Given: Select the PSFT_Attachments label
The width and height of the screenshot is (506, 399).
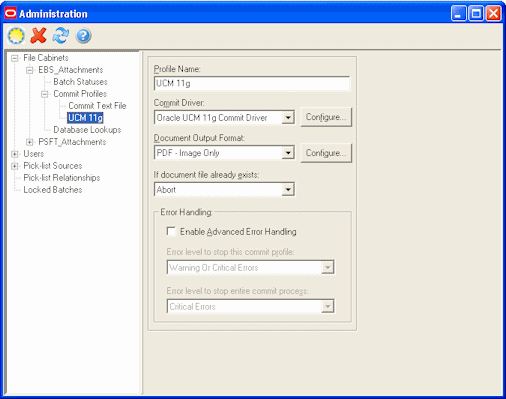Looking at the screenshot, I should click(x=72, y=142).
